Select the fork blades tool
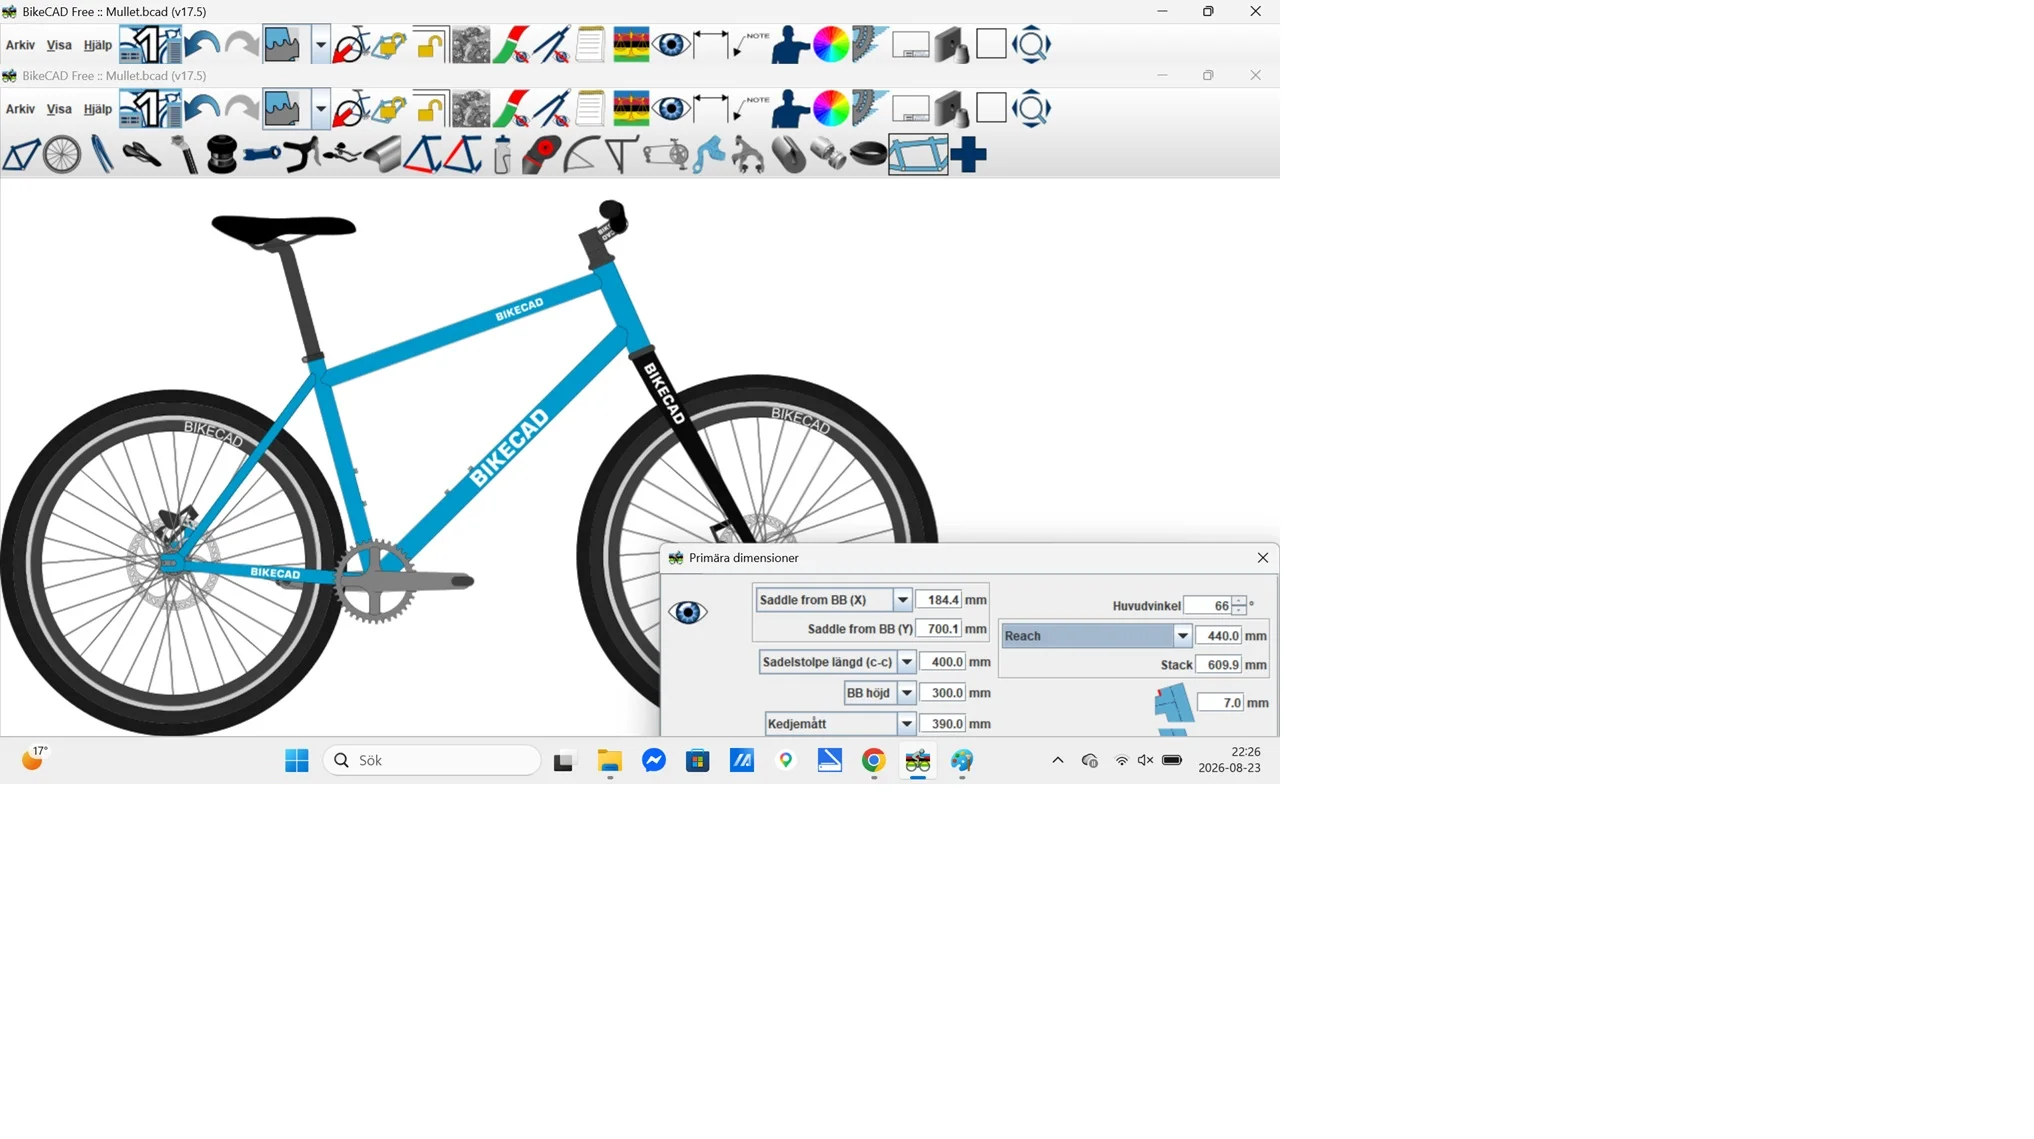The image size is (2034, 1139). pos(102,155)
